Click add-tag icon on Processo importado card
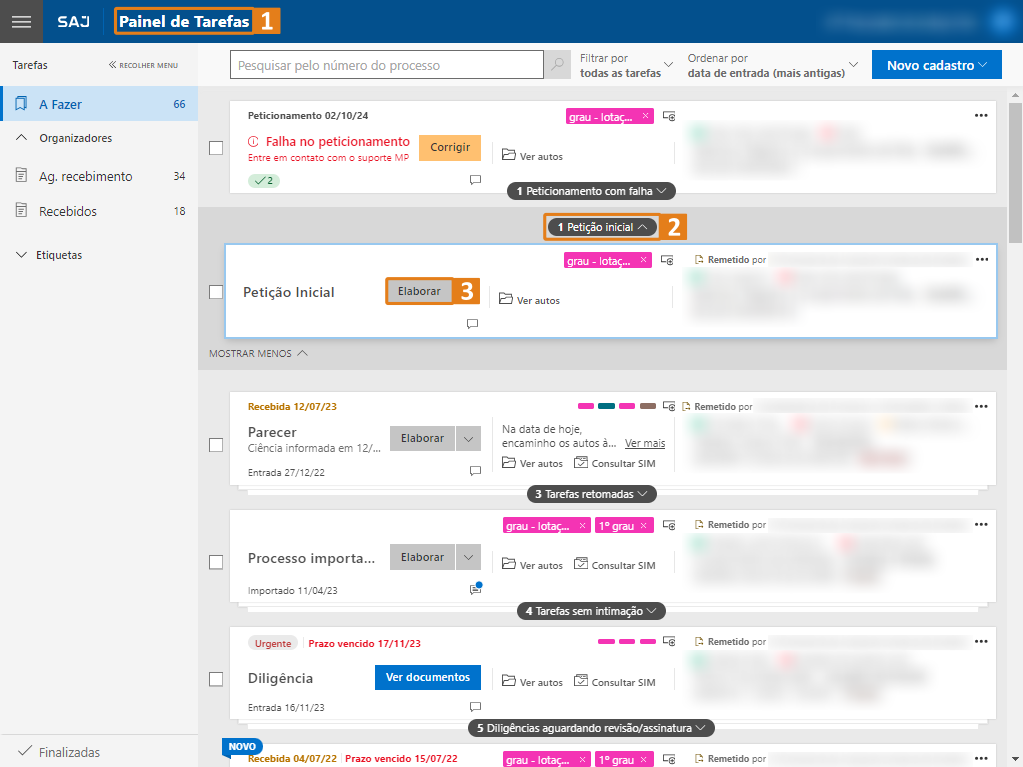Viewport: 1023px width, 767px height. 668,525
